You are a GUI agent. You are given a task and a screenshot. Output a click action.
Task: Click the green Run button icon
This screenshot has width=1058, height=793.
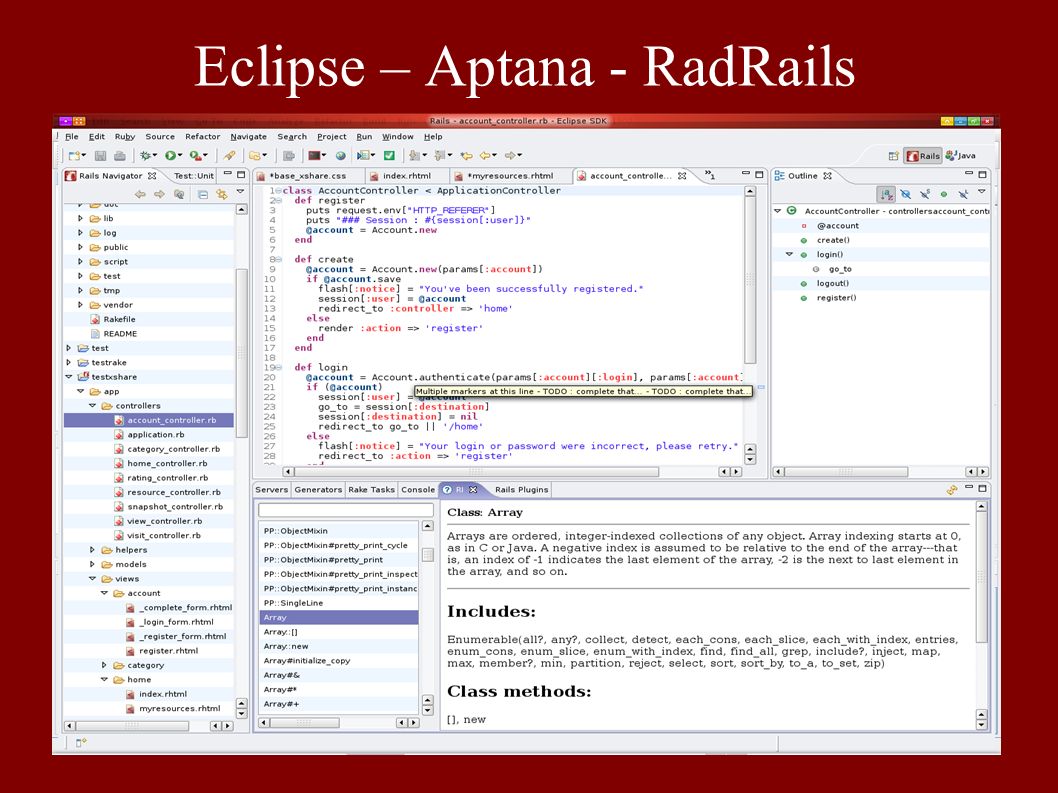tap(170, 156)
